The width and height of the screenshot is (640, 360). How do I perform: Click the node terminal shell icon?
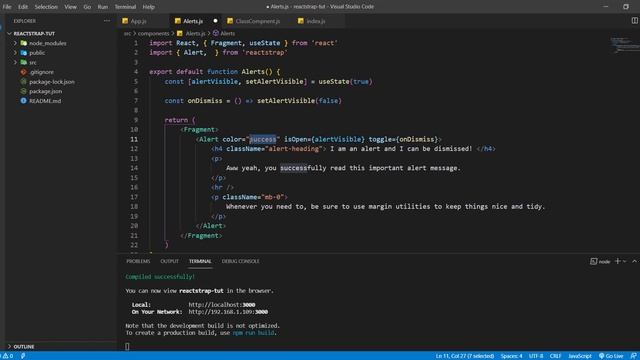593,261
